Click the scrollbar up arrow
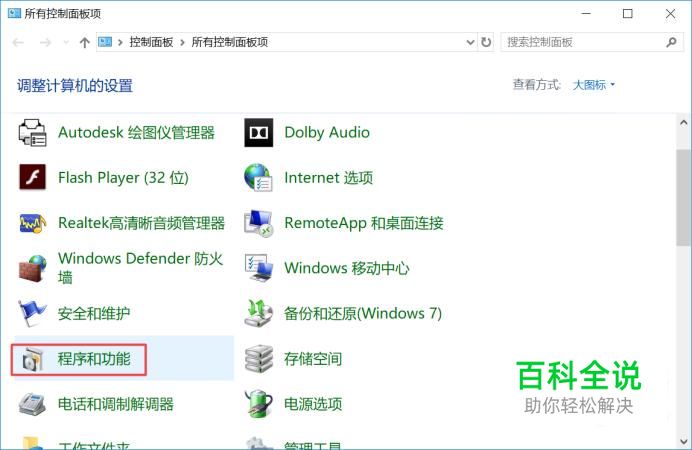Image resolution: width=692 pixels, height=450 pixels. pos(683,122)
